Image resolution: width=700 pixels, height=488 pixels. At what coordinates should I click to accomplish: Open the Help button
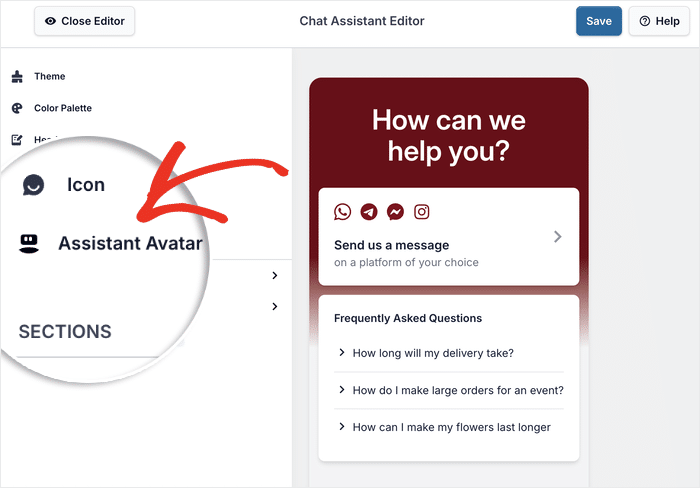pos(659,21)
